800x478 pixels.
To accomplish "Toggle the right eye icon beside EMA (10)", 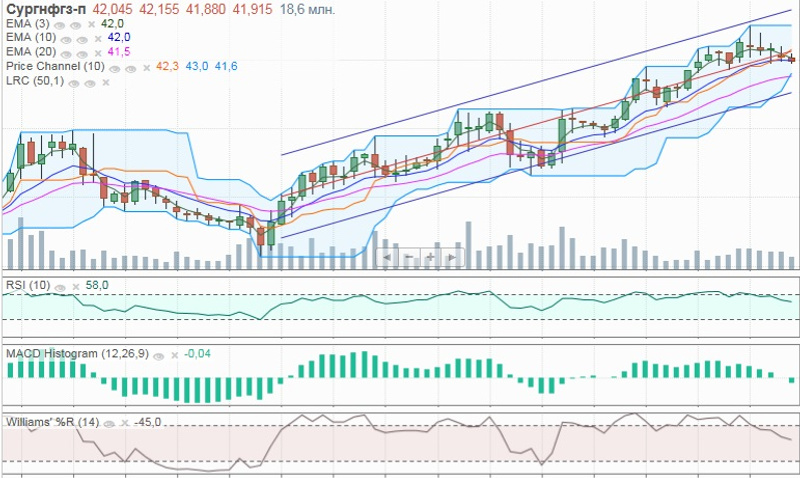I will [x=82, y=40].
